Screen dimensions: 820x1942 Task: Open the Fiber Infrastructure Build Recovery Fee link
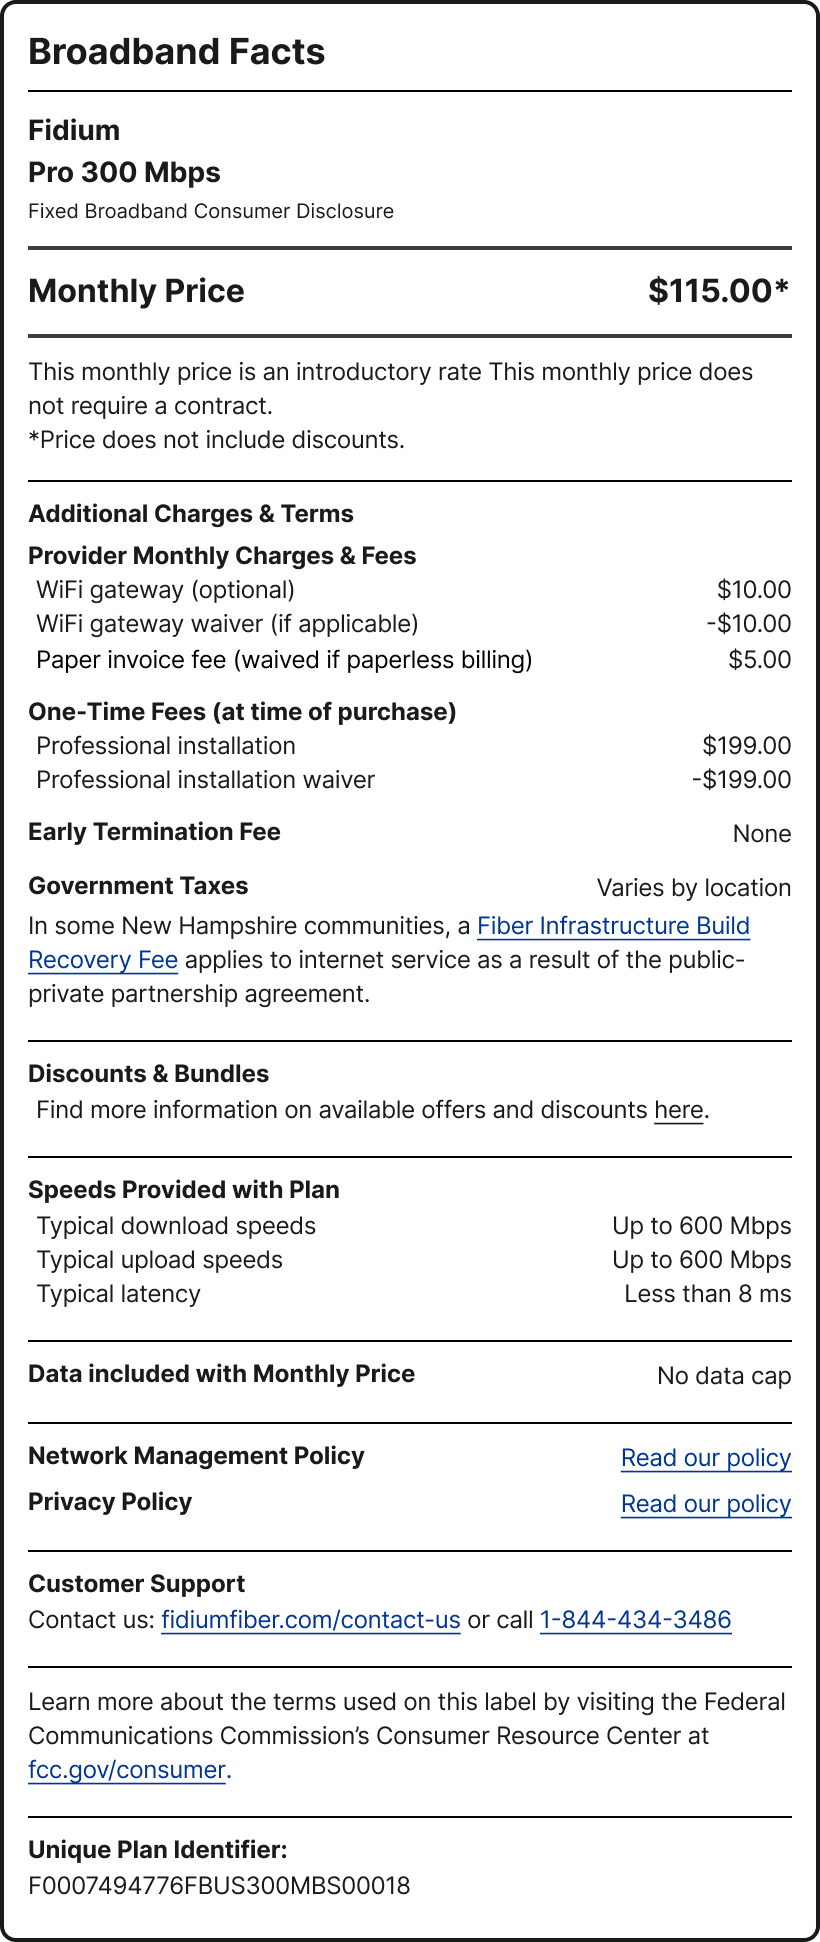(613, 926)
